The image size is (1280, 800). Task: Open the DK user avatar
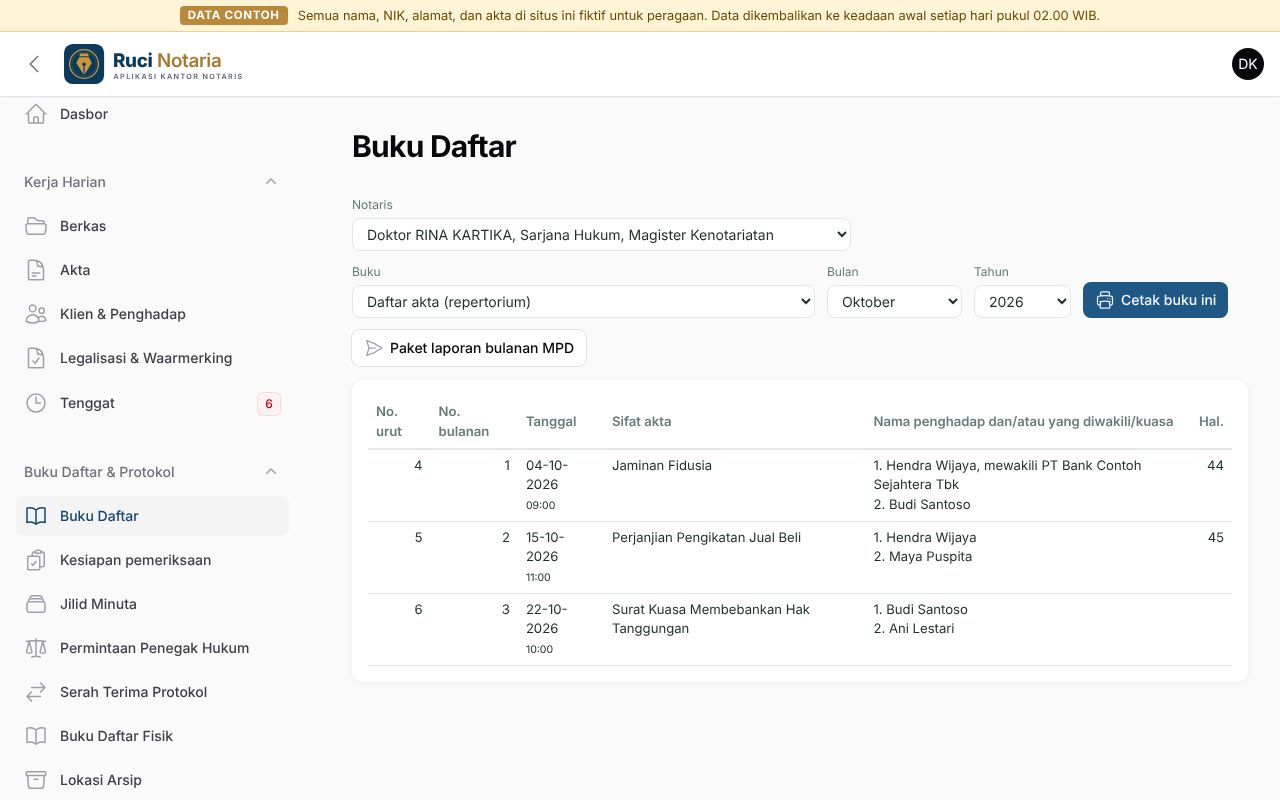(x=1248, y=64)
